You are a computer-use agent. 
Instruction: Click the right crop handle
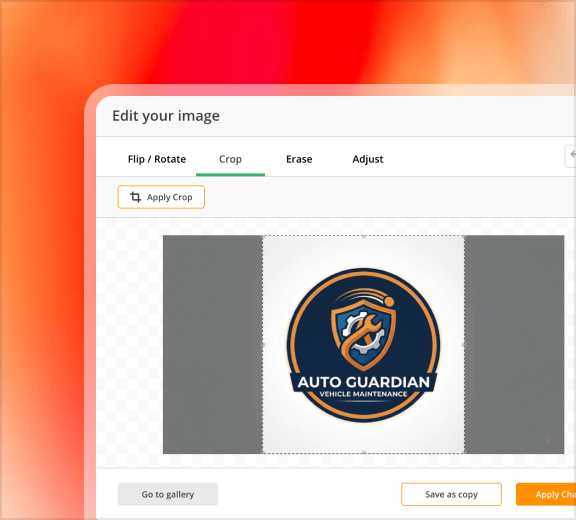tap(464, 345)
